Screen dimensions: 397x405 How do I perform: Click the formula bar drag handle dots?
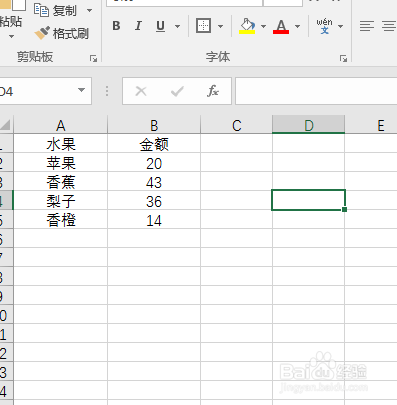[x=107, y=91]
